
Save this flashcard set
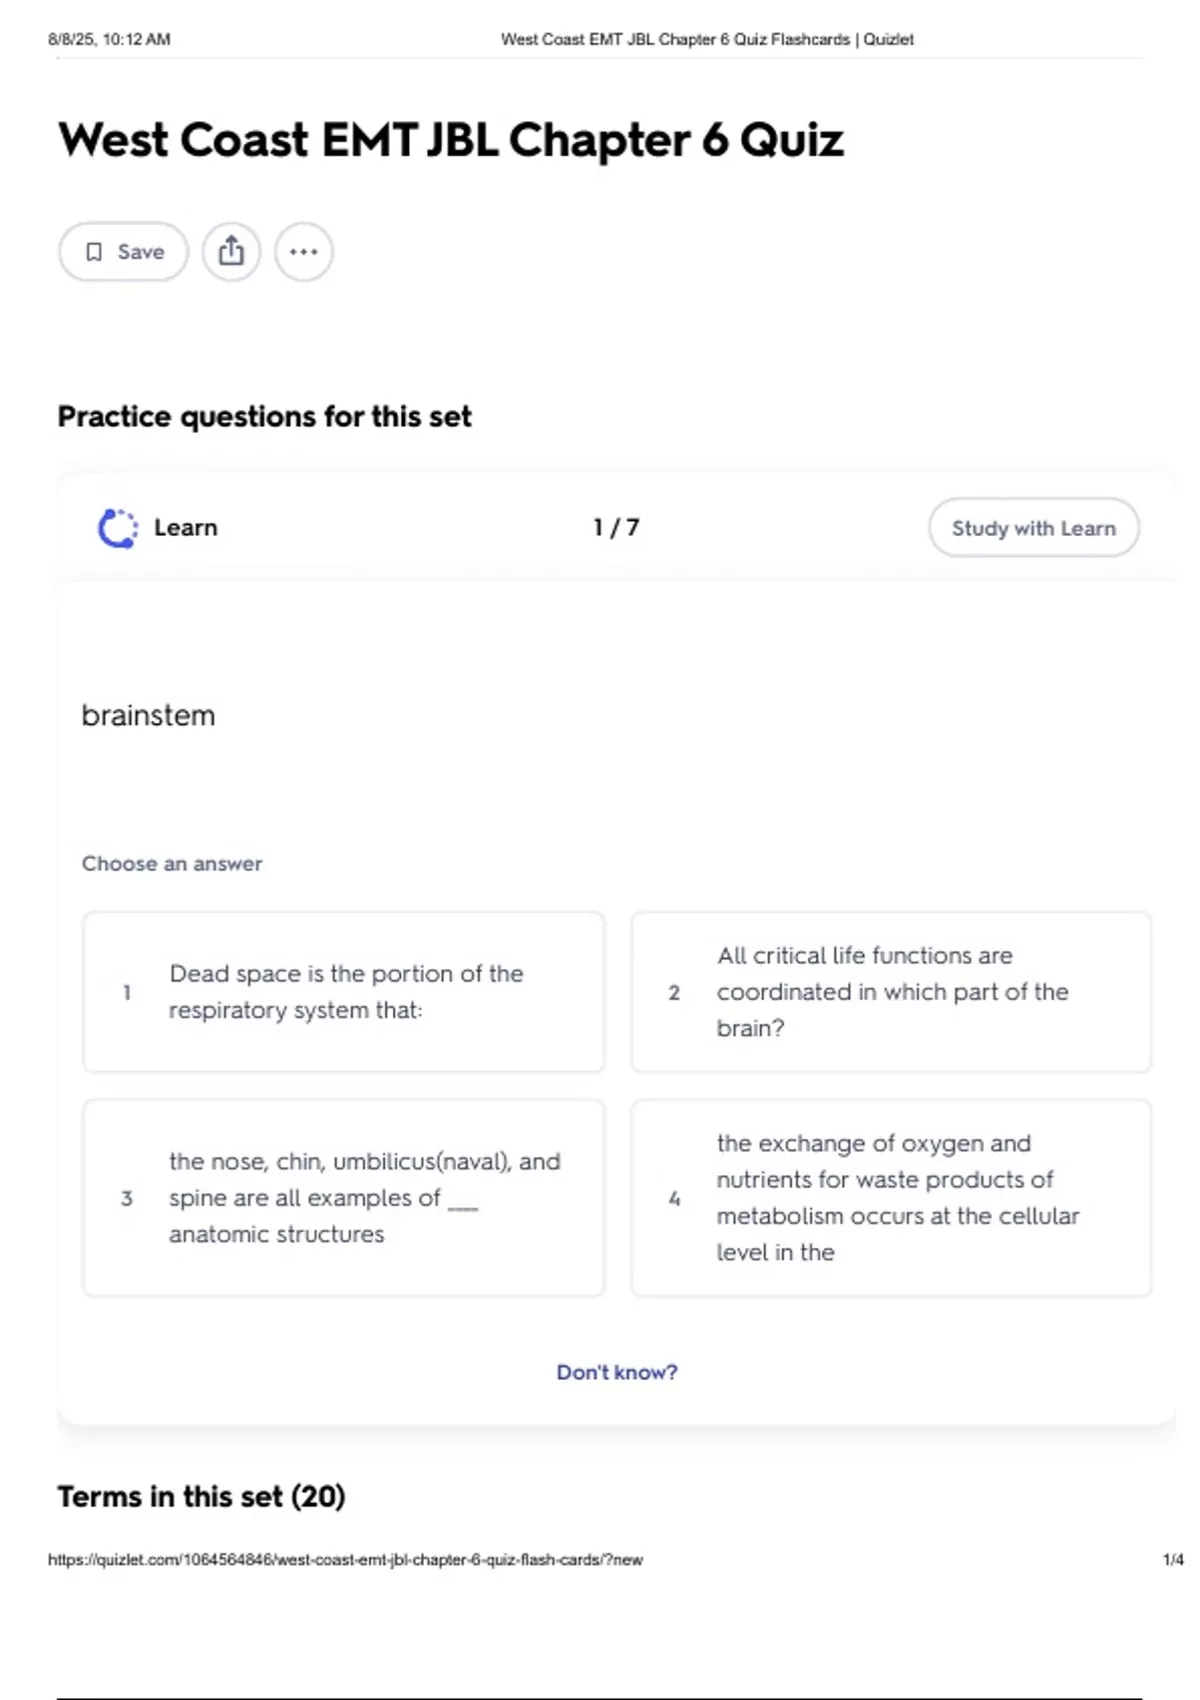[x=123, y=251]
